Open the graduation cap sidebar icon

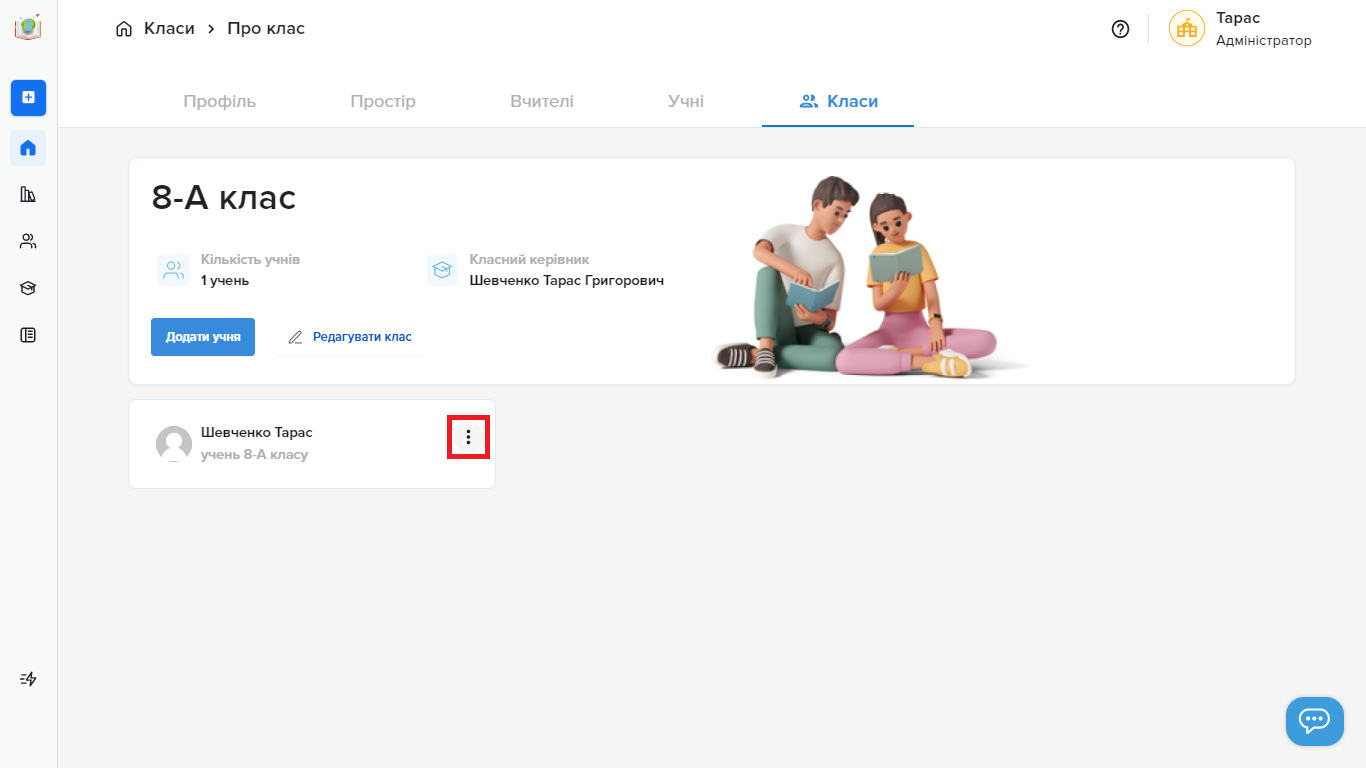28,288
